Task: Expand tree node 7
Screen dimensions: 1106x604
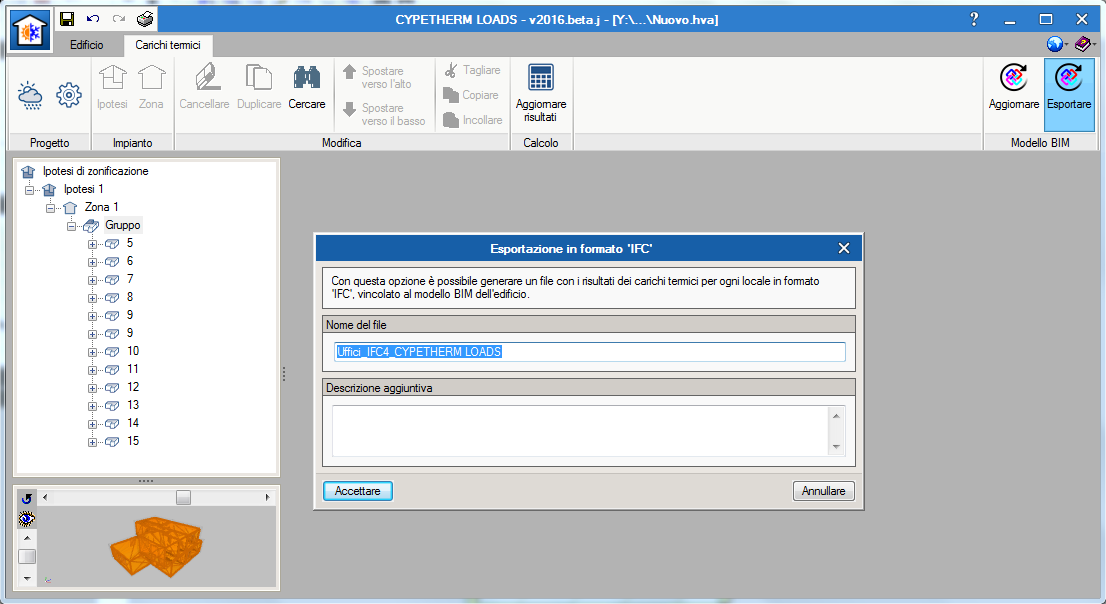Action: click(x=92, y=280)
